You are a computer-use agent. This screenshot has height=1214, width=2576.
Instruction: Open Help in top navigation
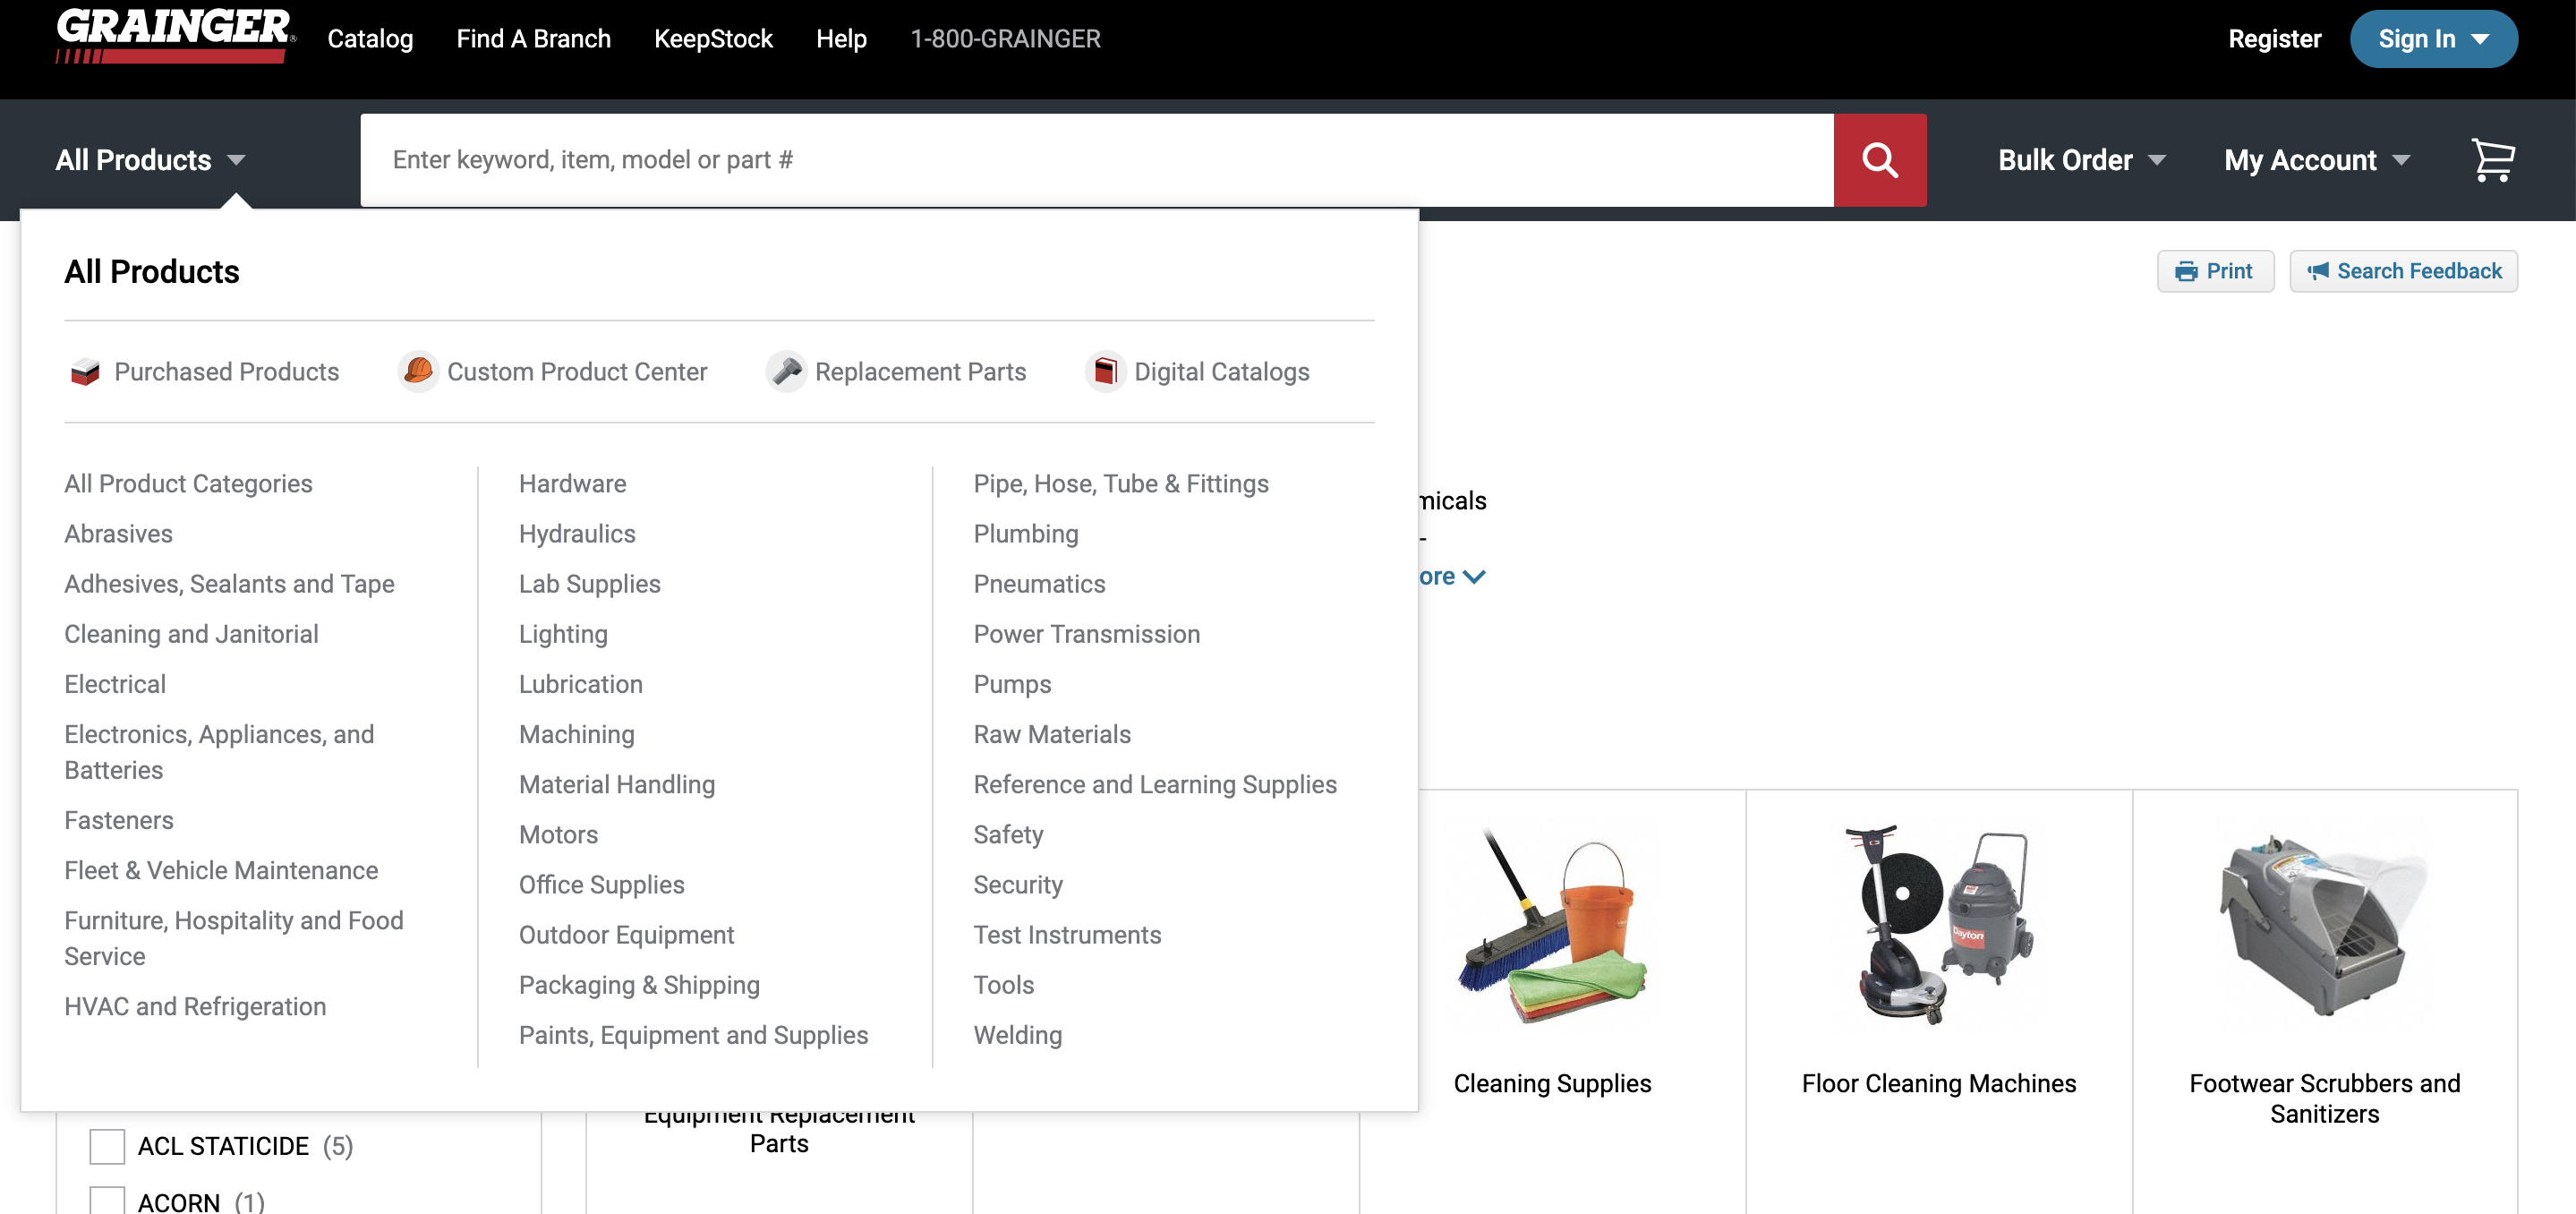tap(841, 39)
